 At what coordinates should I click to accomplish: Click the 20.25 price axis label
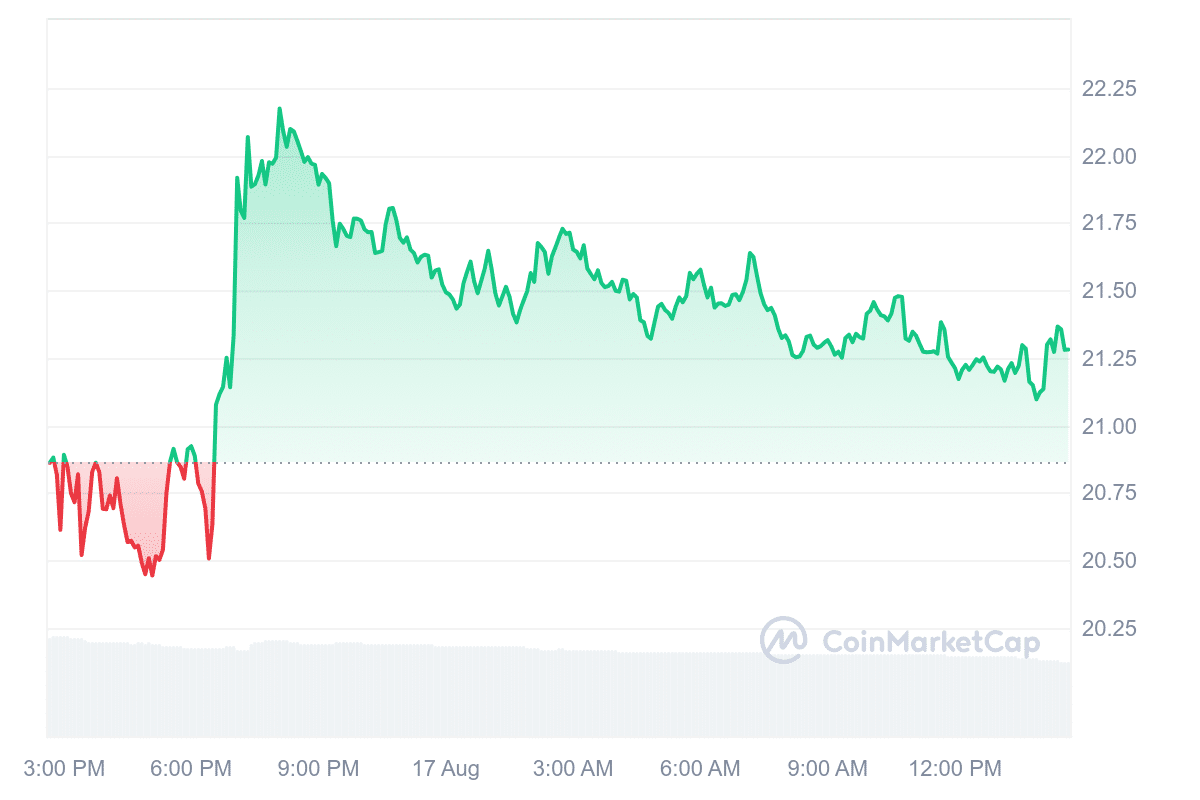click(1109, 628)
